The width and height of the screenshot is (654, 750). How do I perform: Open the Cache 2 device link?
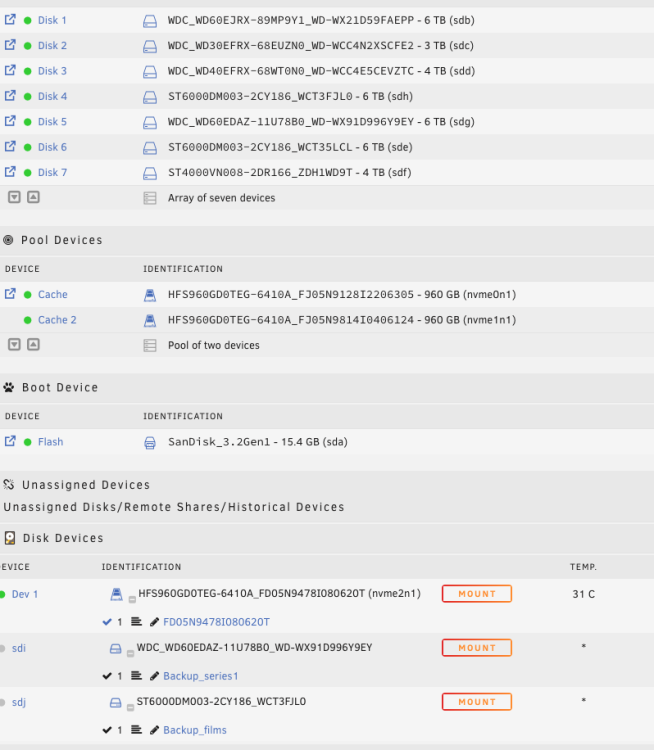pos(57,320)
